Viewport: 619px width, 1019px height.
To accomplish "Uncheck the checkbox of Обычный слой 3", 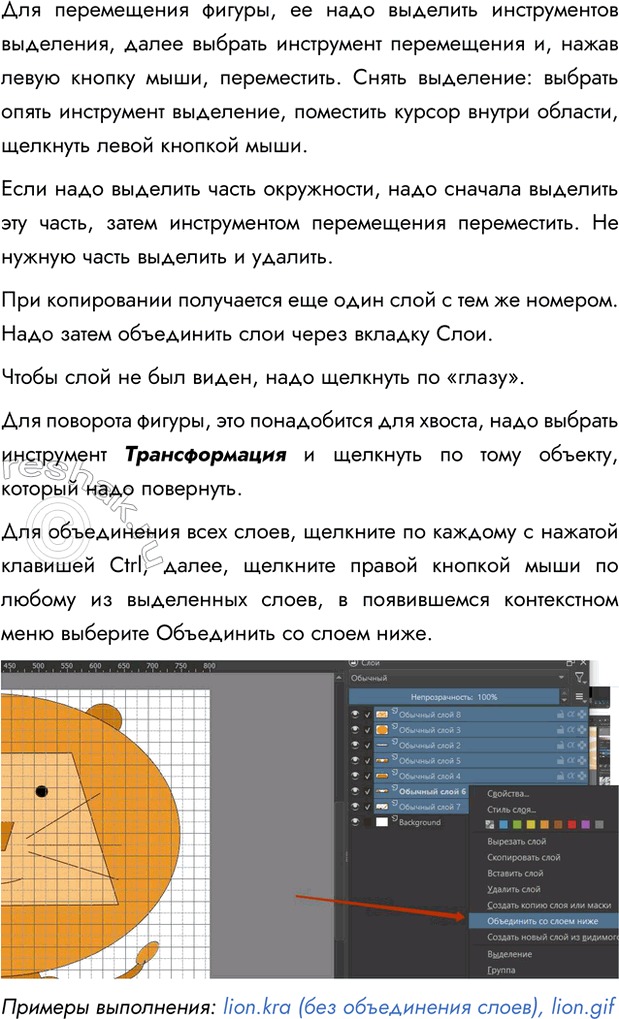I will [367, 730].
